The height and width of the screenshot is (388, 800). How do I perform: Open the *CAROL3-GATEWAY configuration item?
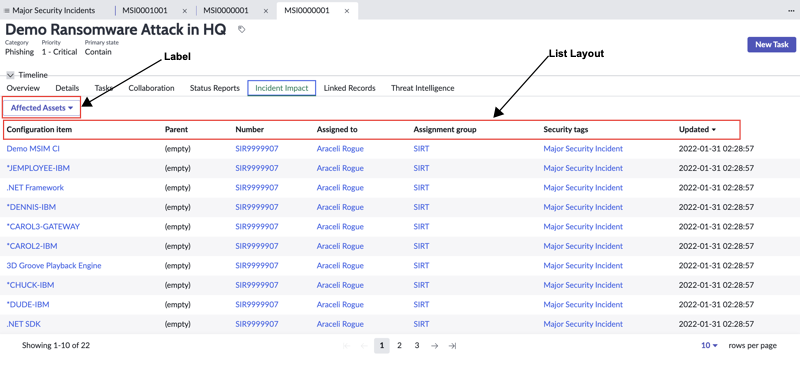[x=43, y=226]
